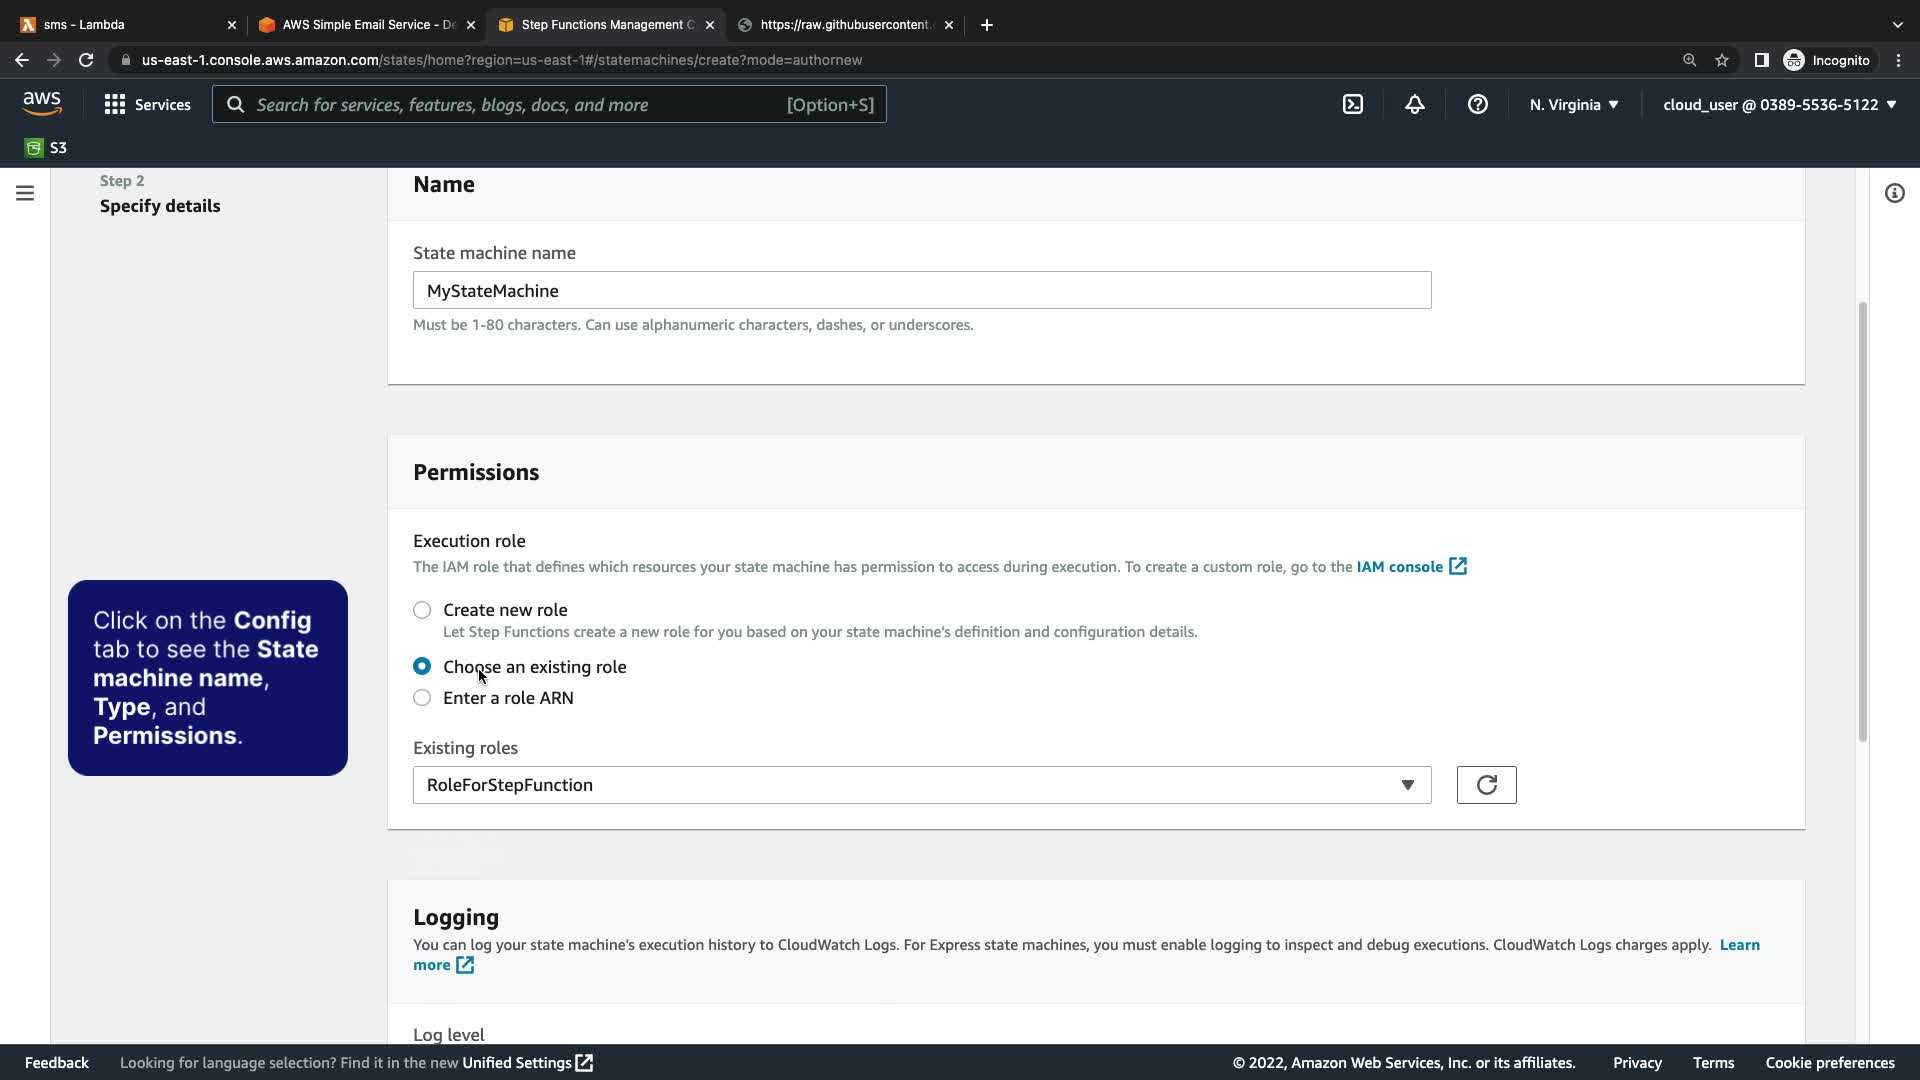1920x1080 pixels.
Task: Refresh the existing roles list
Action: pyautogui.click(x=1486, y=785)
